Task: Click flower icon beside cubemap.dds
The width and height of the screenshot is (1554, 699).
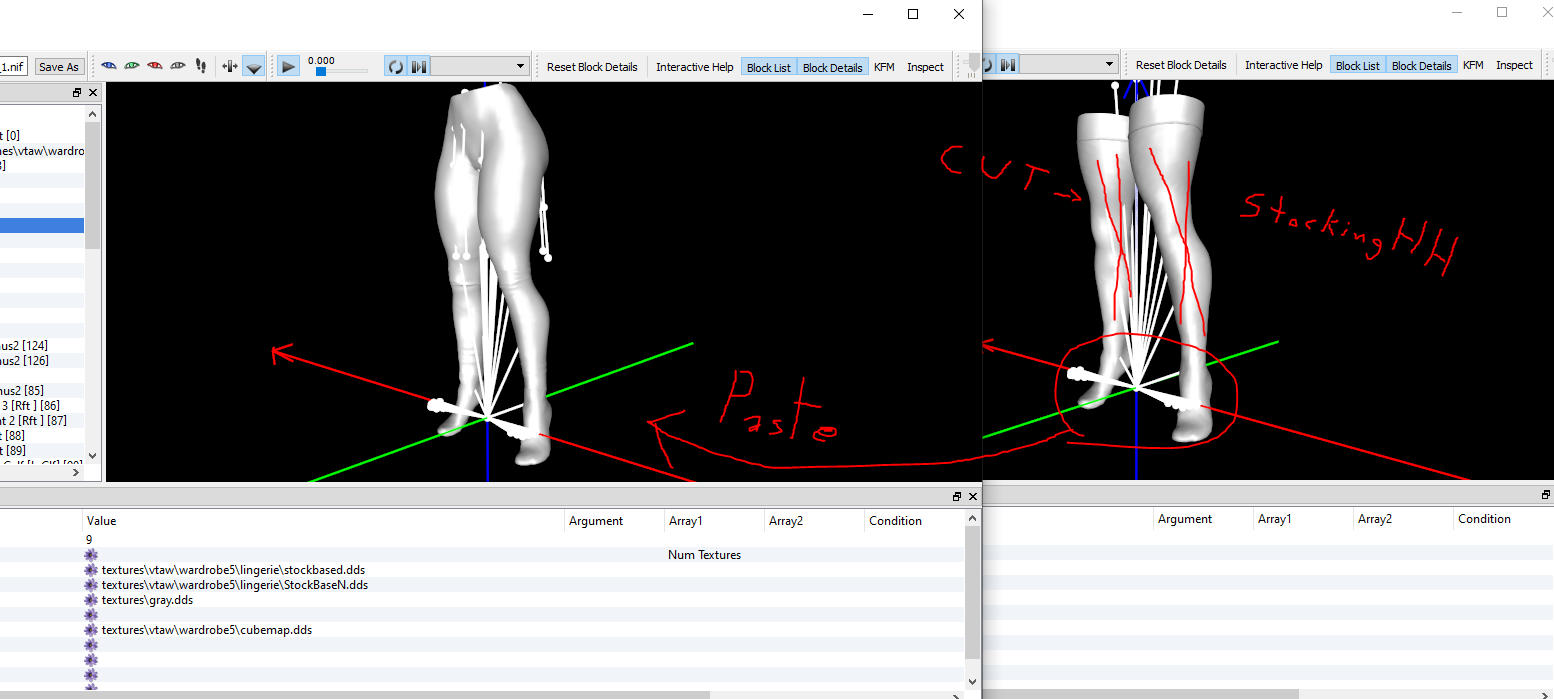Action: 91,630
